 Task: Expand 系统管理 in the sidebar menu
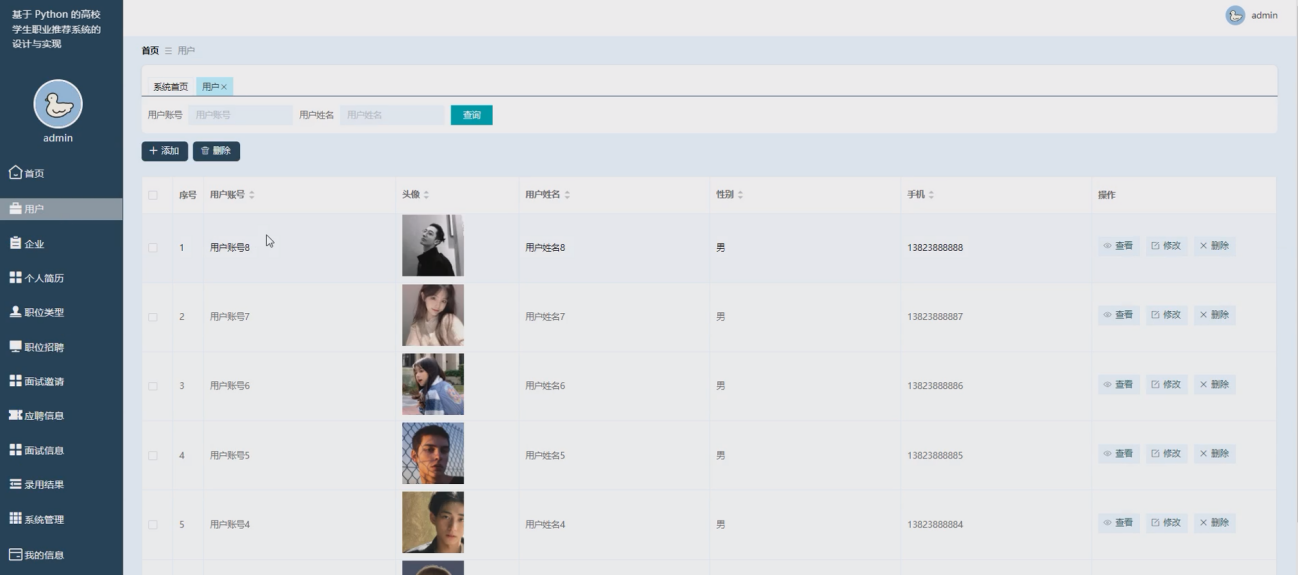(61, 519)
